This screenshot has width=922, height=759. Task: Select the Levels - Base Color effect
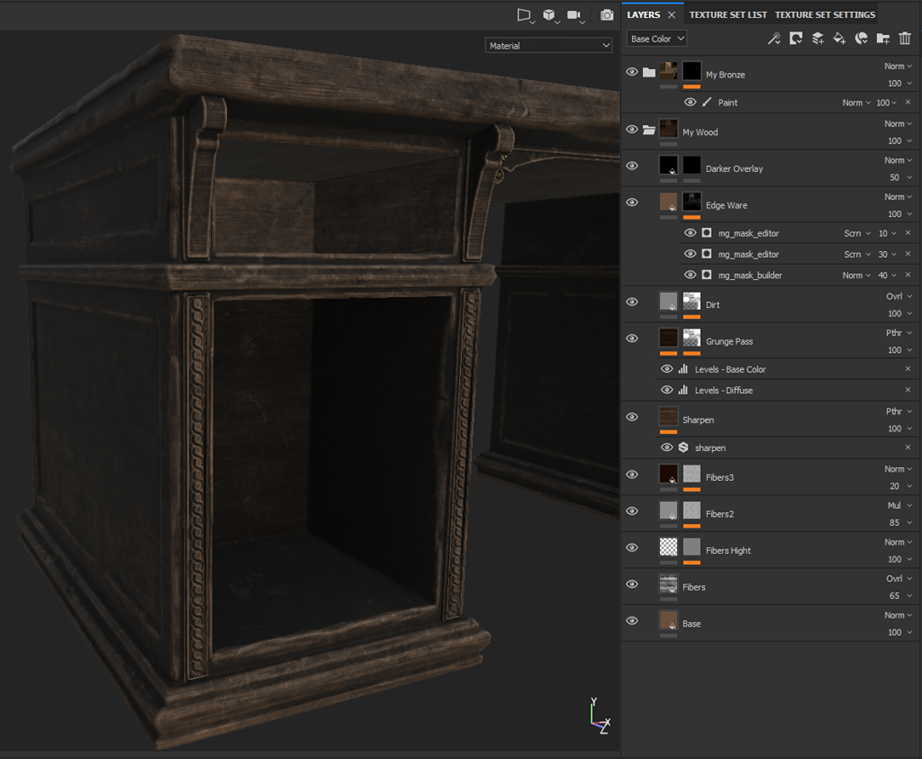730,369
